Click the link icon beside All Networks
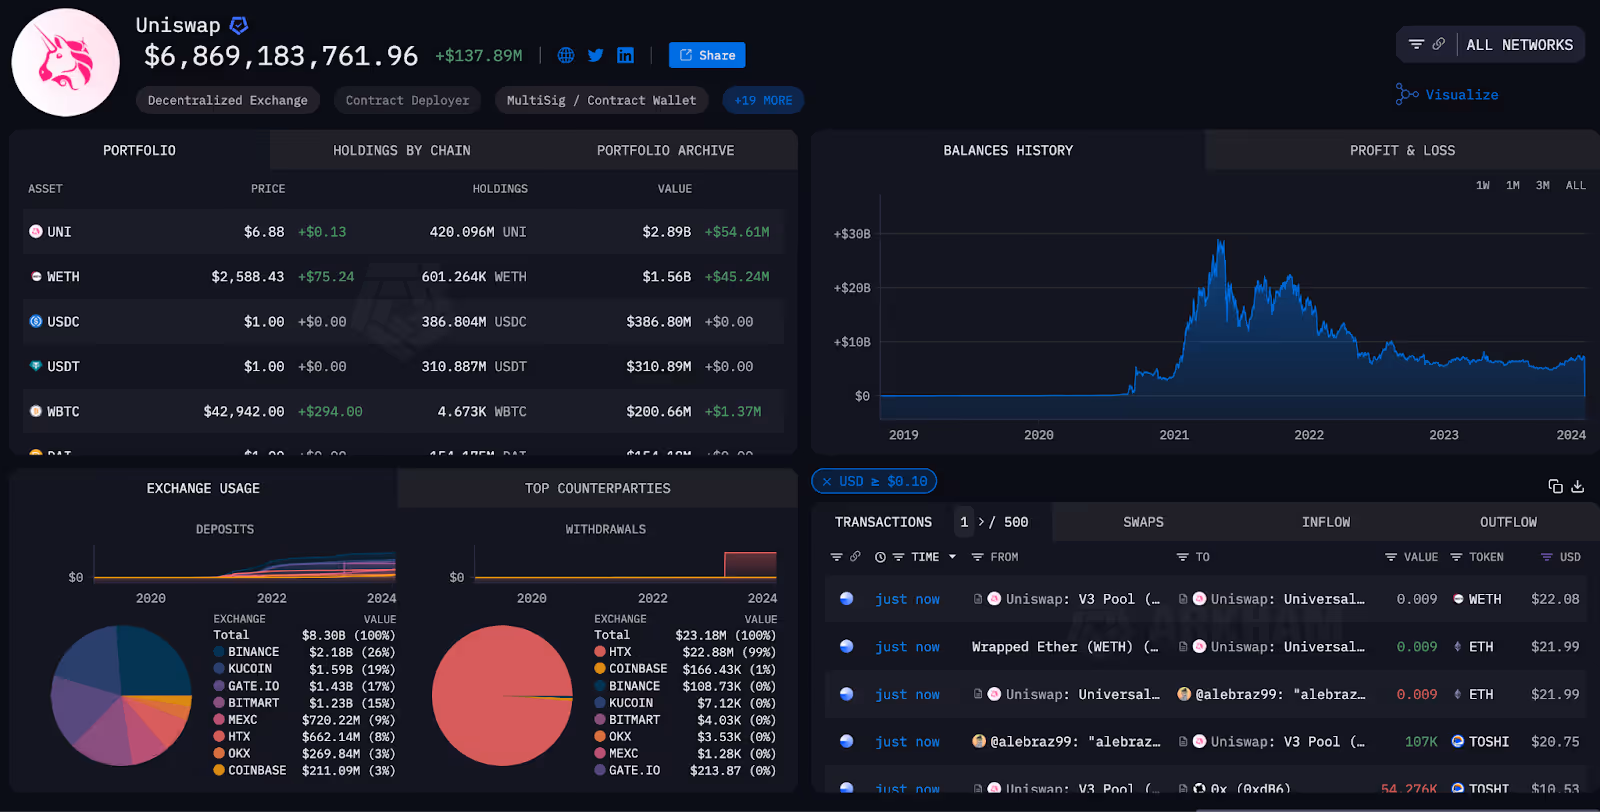This screenshot has height=812, width=1600. tap(1438, 44)
